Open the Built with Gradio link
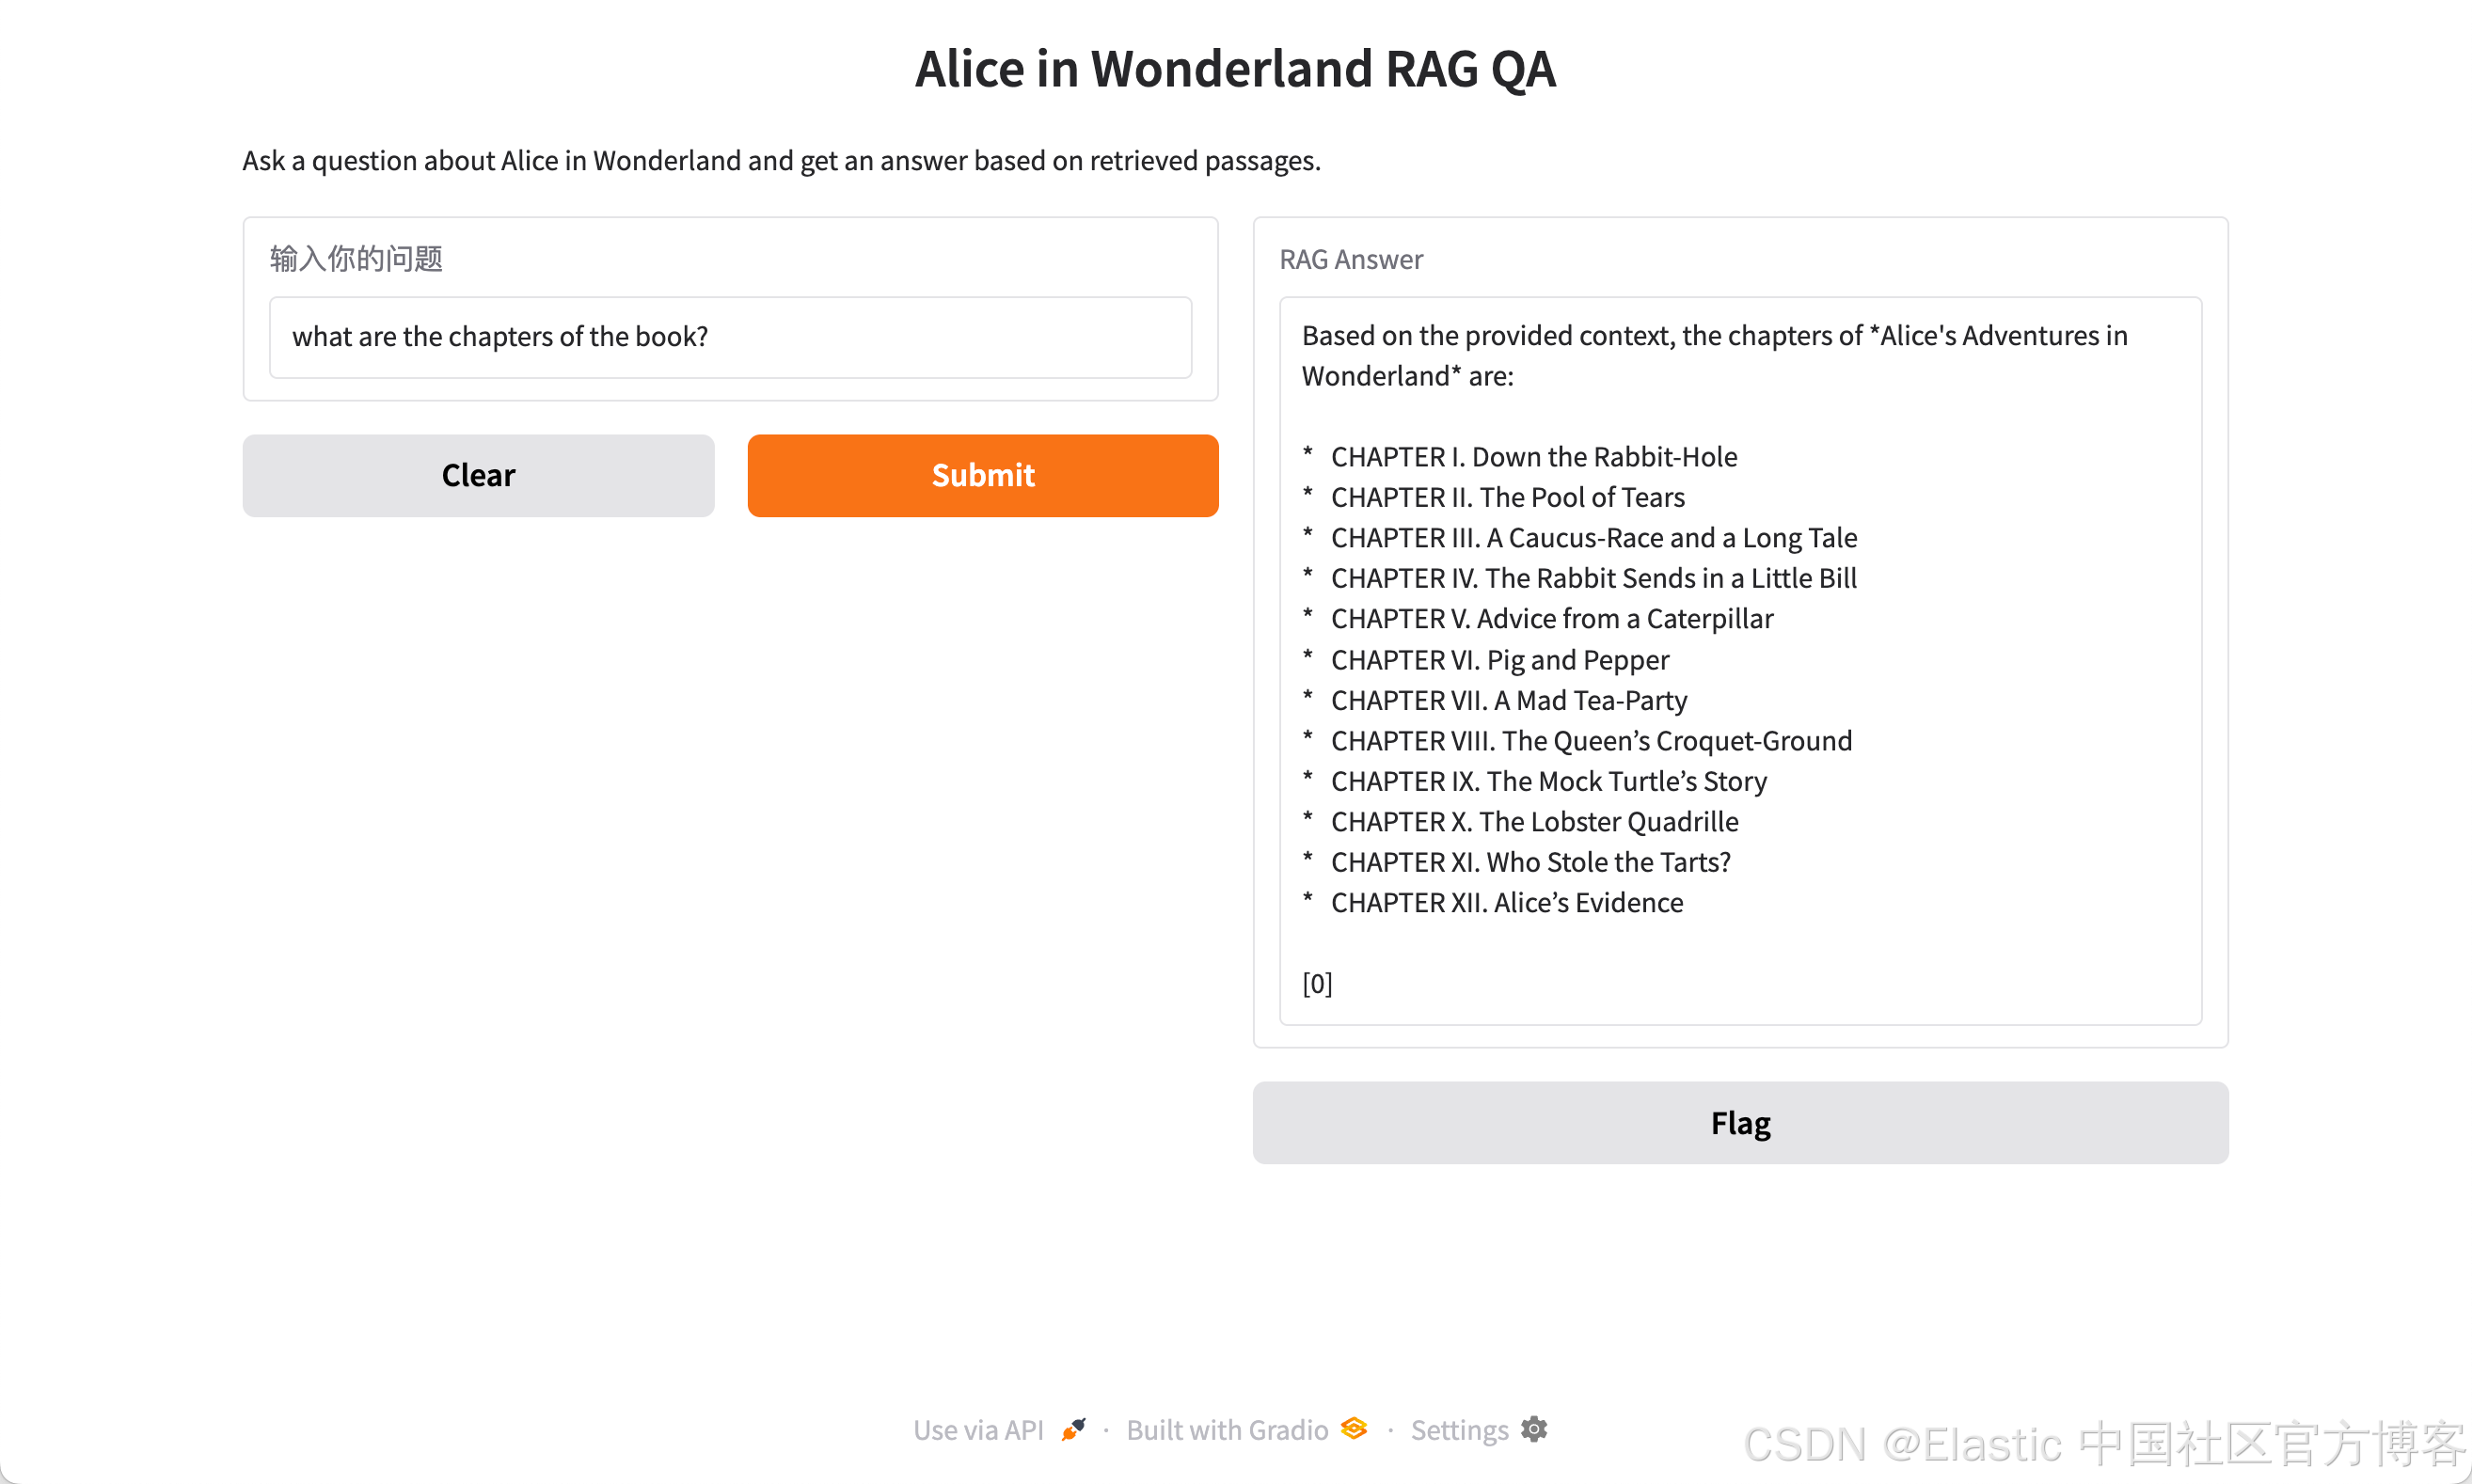 tap(1227, 1431)
